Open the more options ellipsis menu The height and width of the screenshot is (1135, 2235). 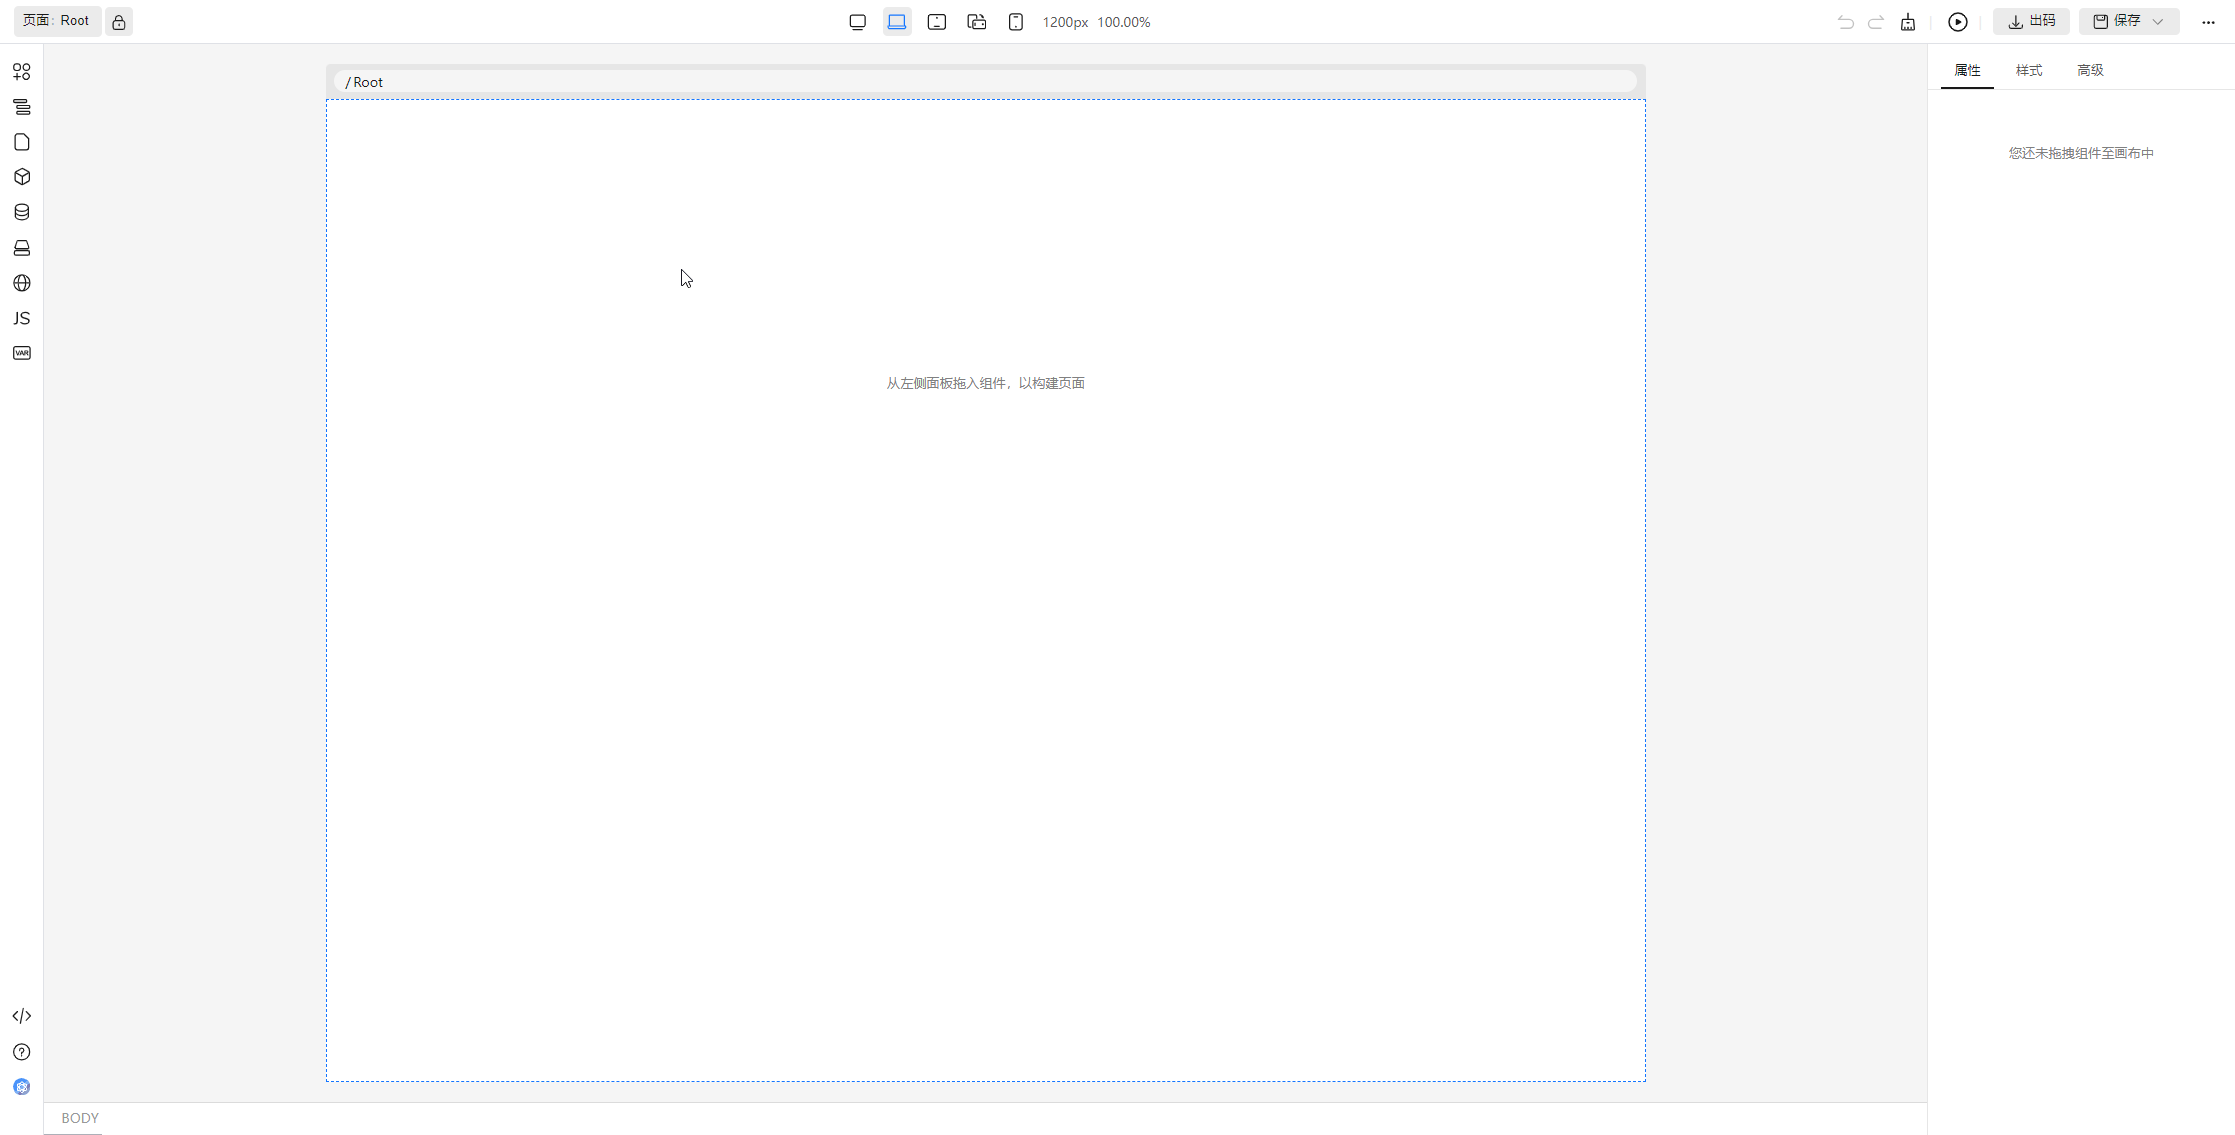tap(2208, 22)
